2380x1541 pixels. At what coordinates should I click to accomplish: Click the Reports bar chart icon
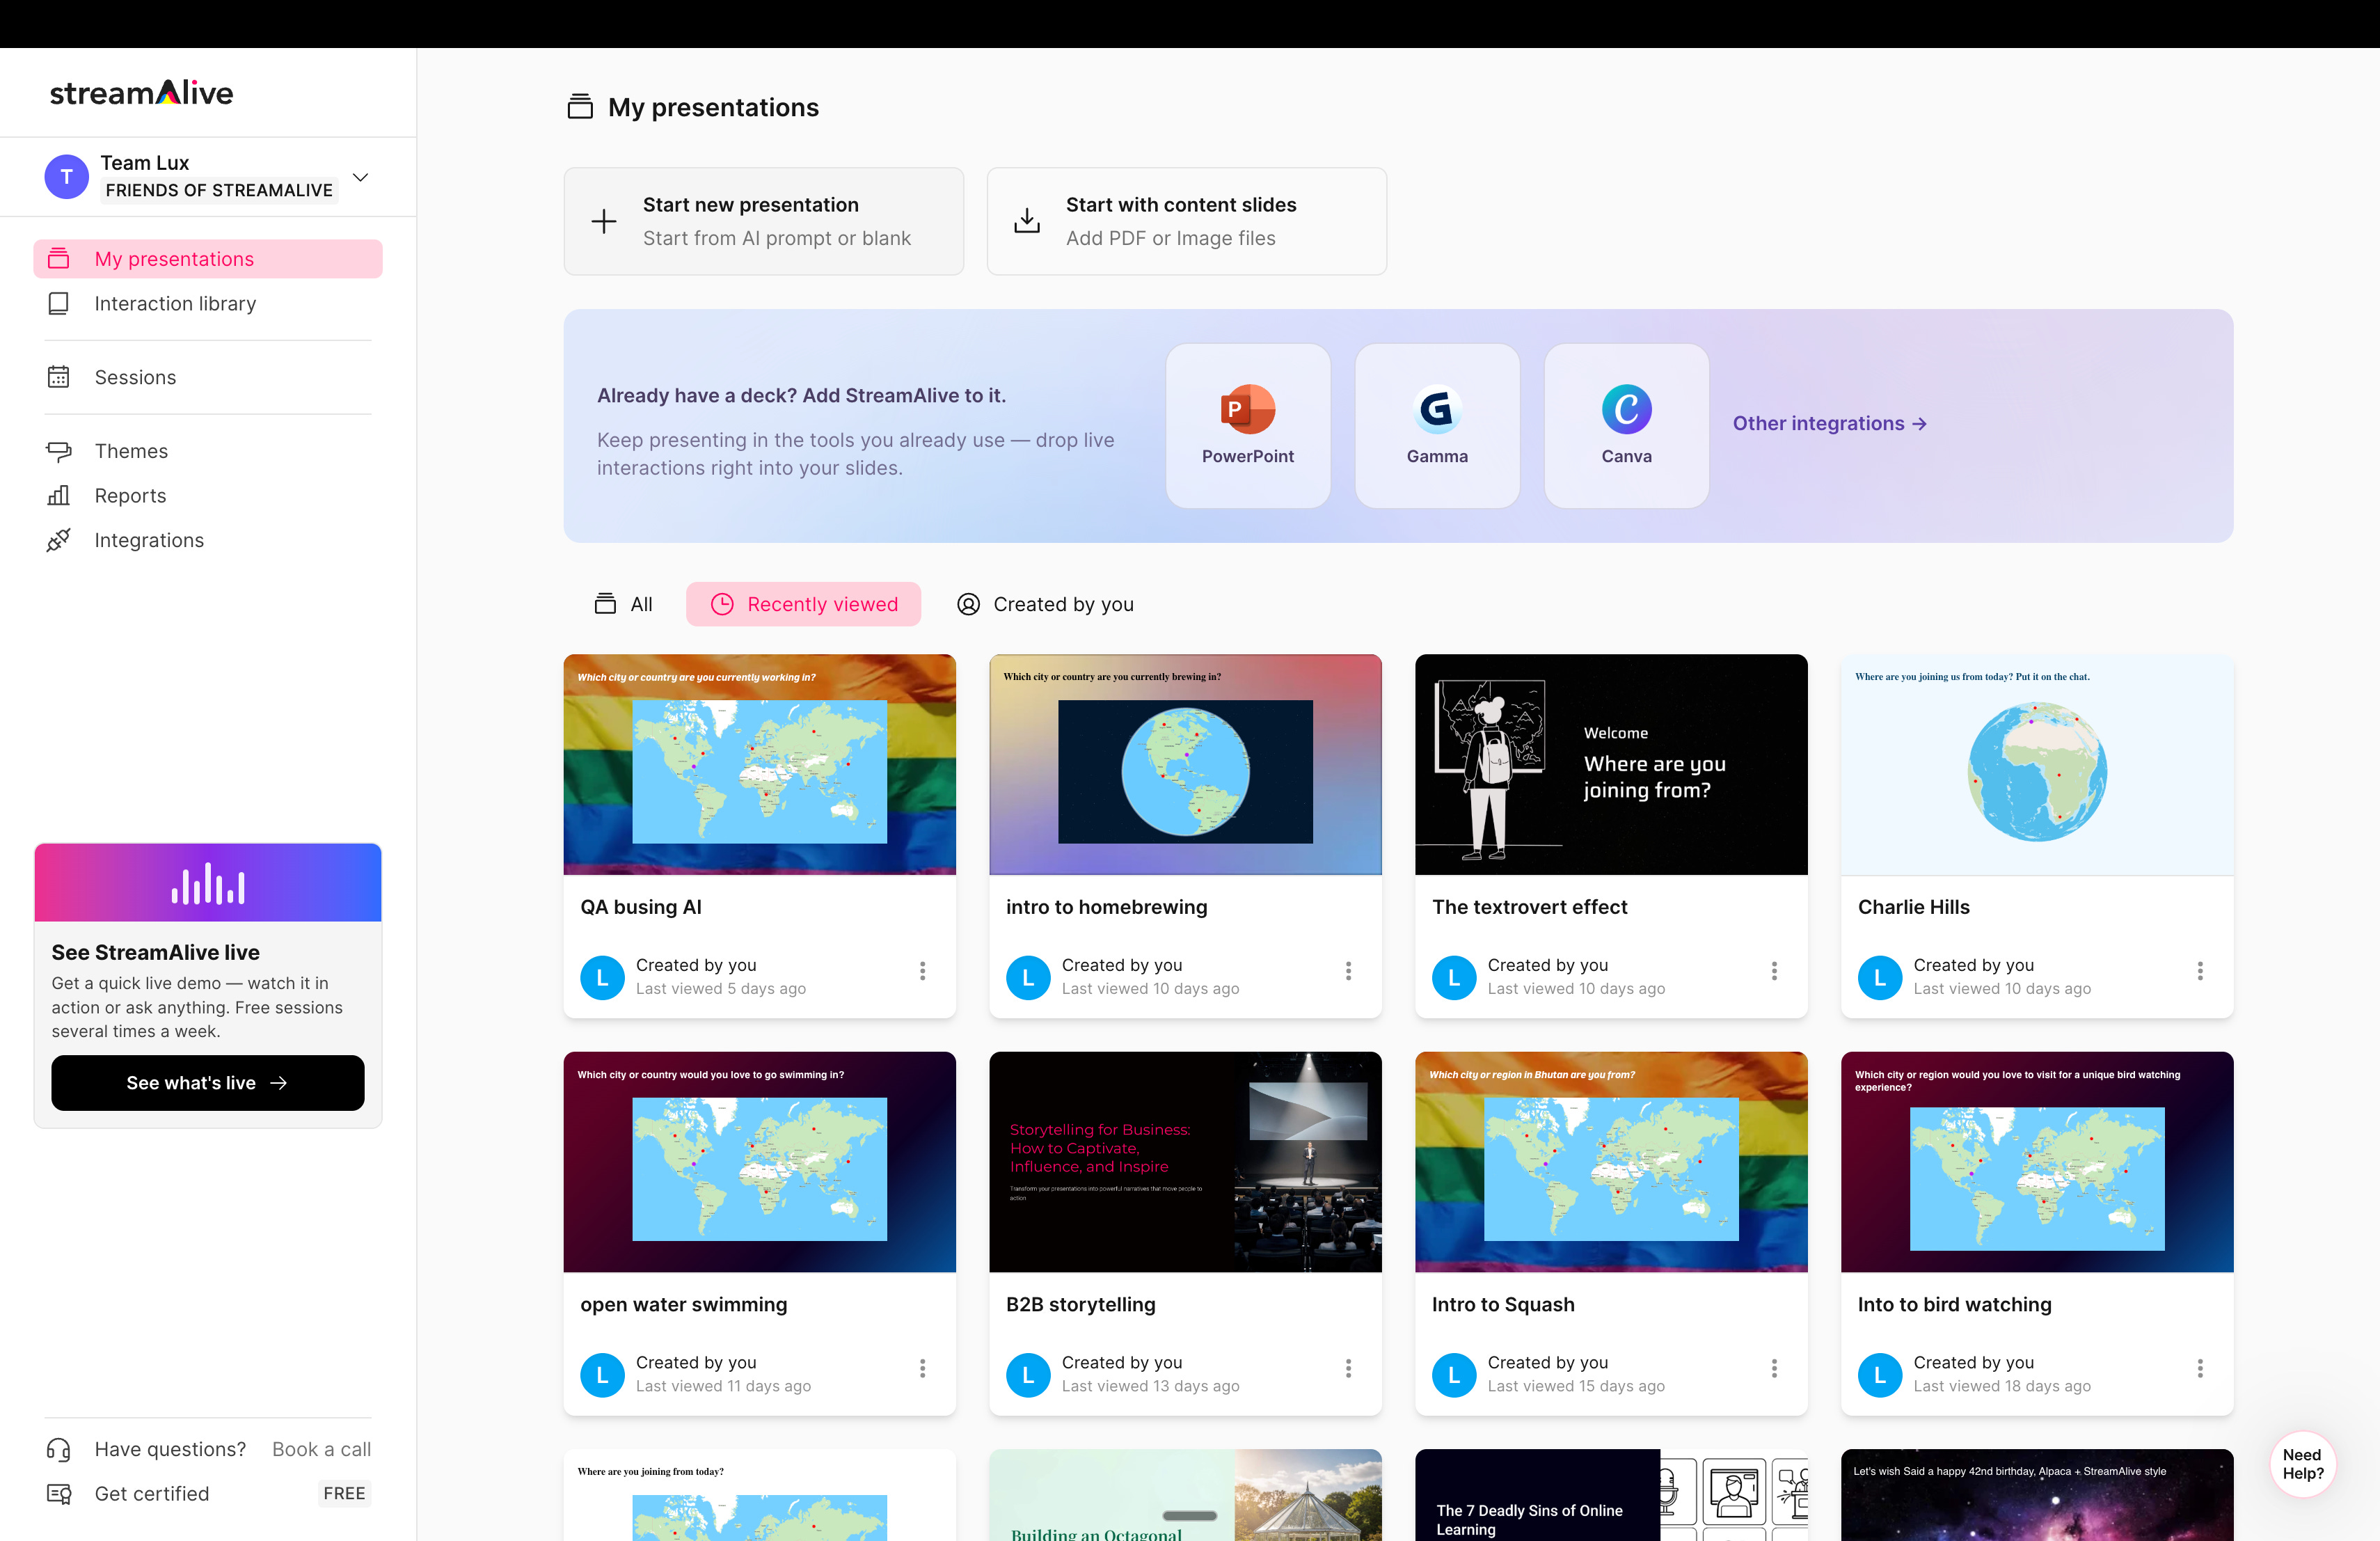[x=59, y=496]
